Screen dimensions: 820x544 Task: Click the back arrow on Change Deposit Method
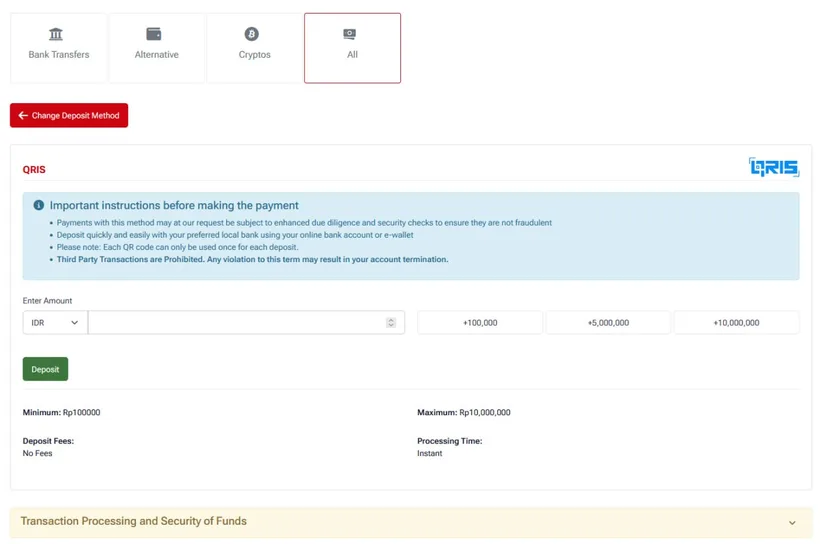tap(23, 115)
